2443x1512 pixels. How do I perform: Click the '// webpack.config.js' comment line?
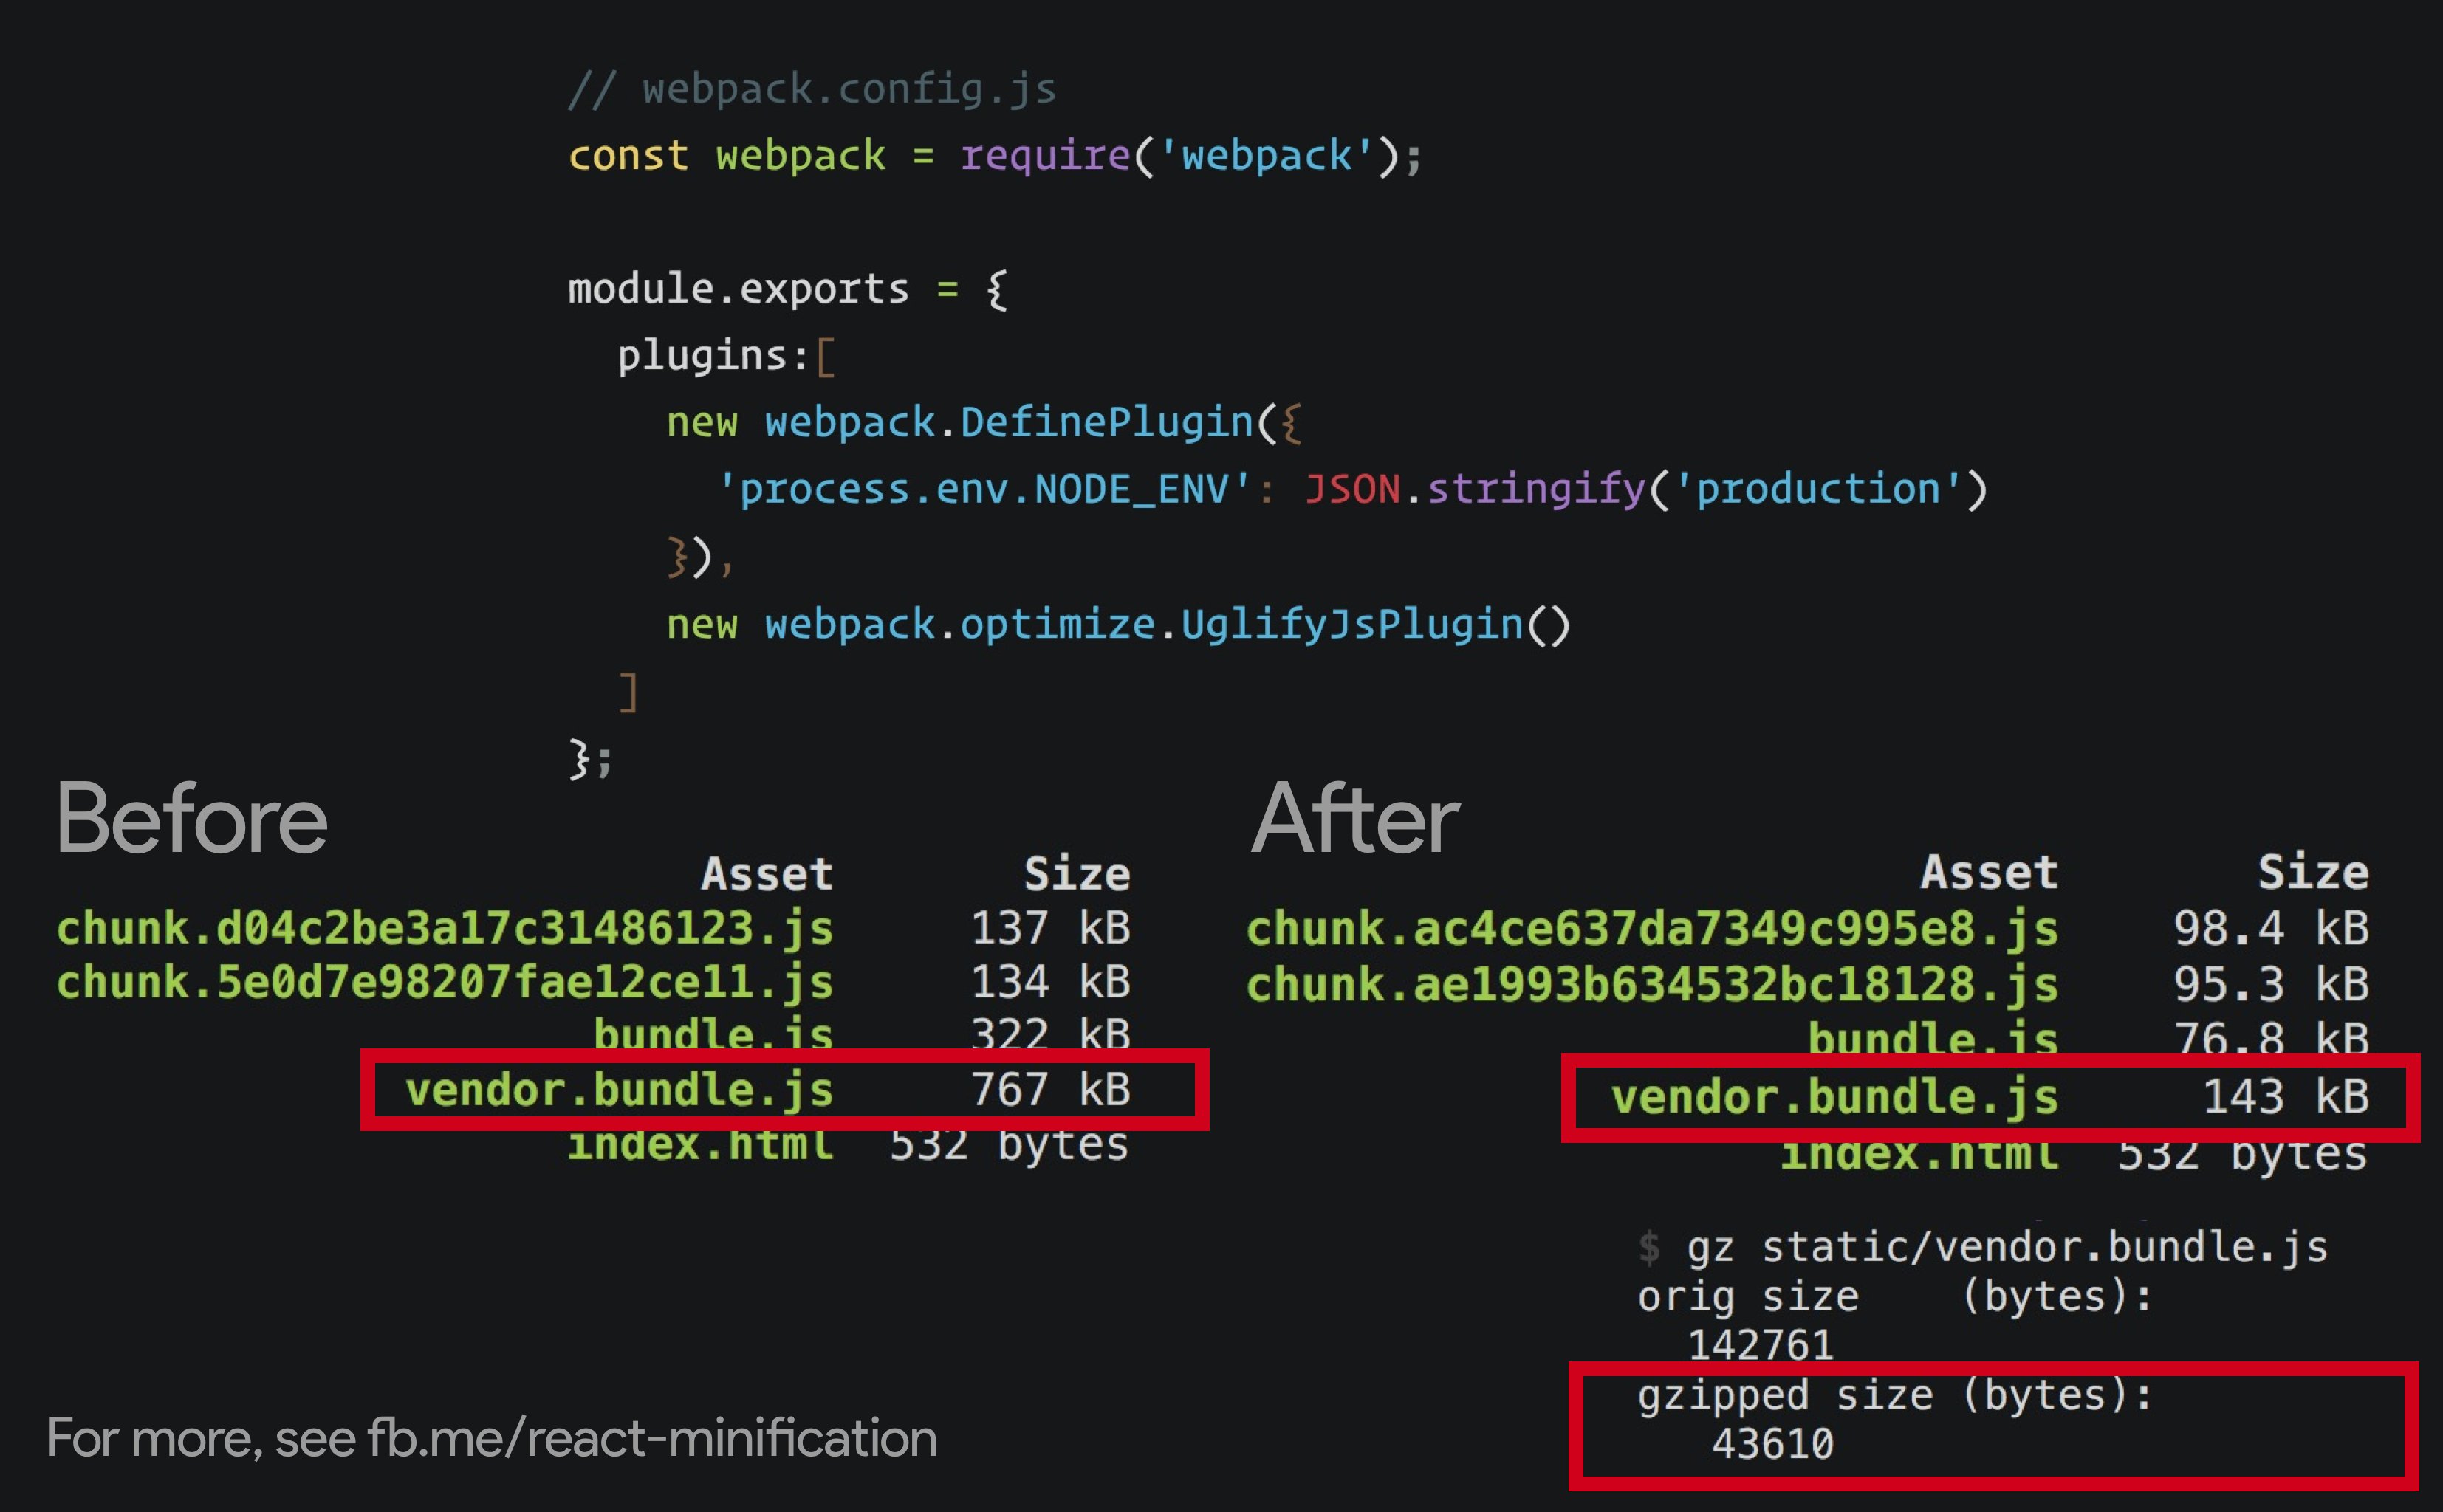(x=812, y=89)
